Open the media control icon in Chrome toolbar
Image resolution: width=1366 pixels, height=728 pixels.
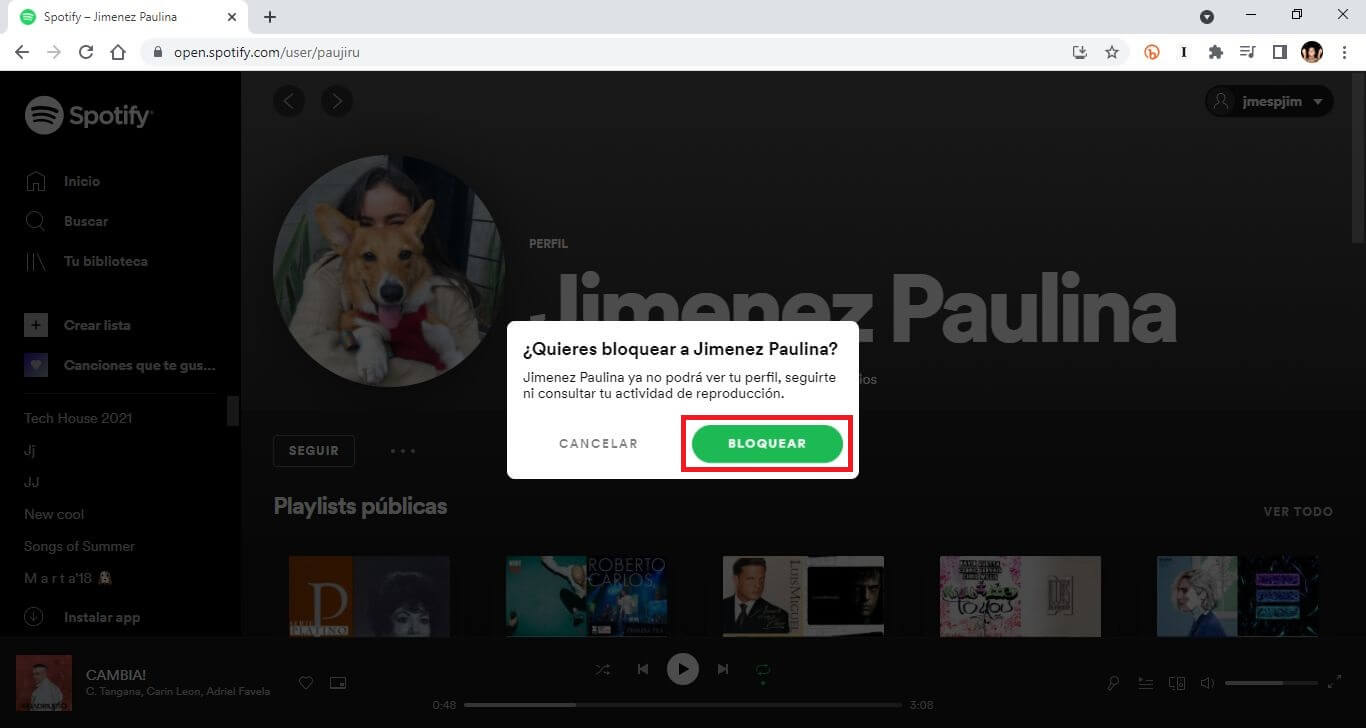[1247, 52]
